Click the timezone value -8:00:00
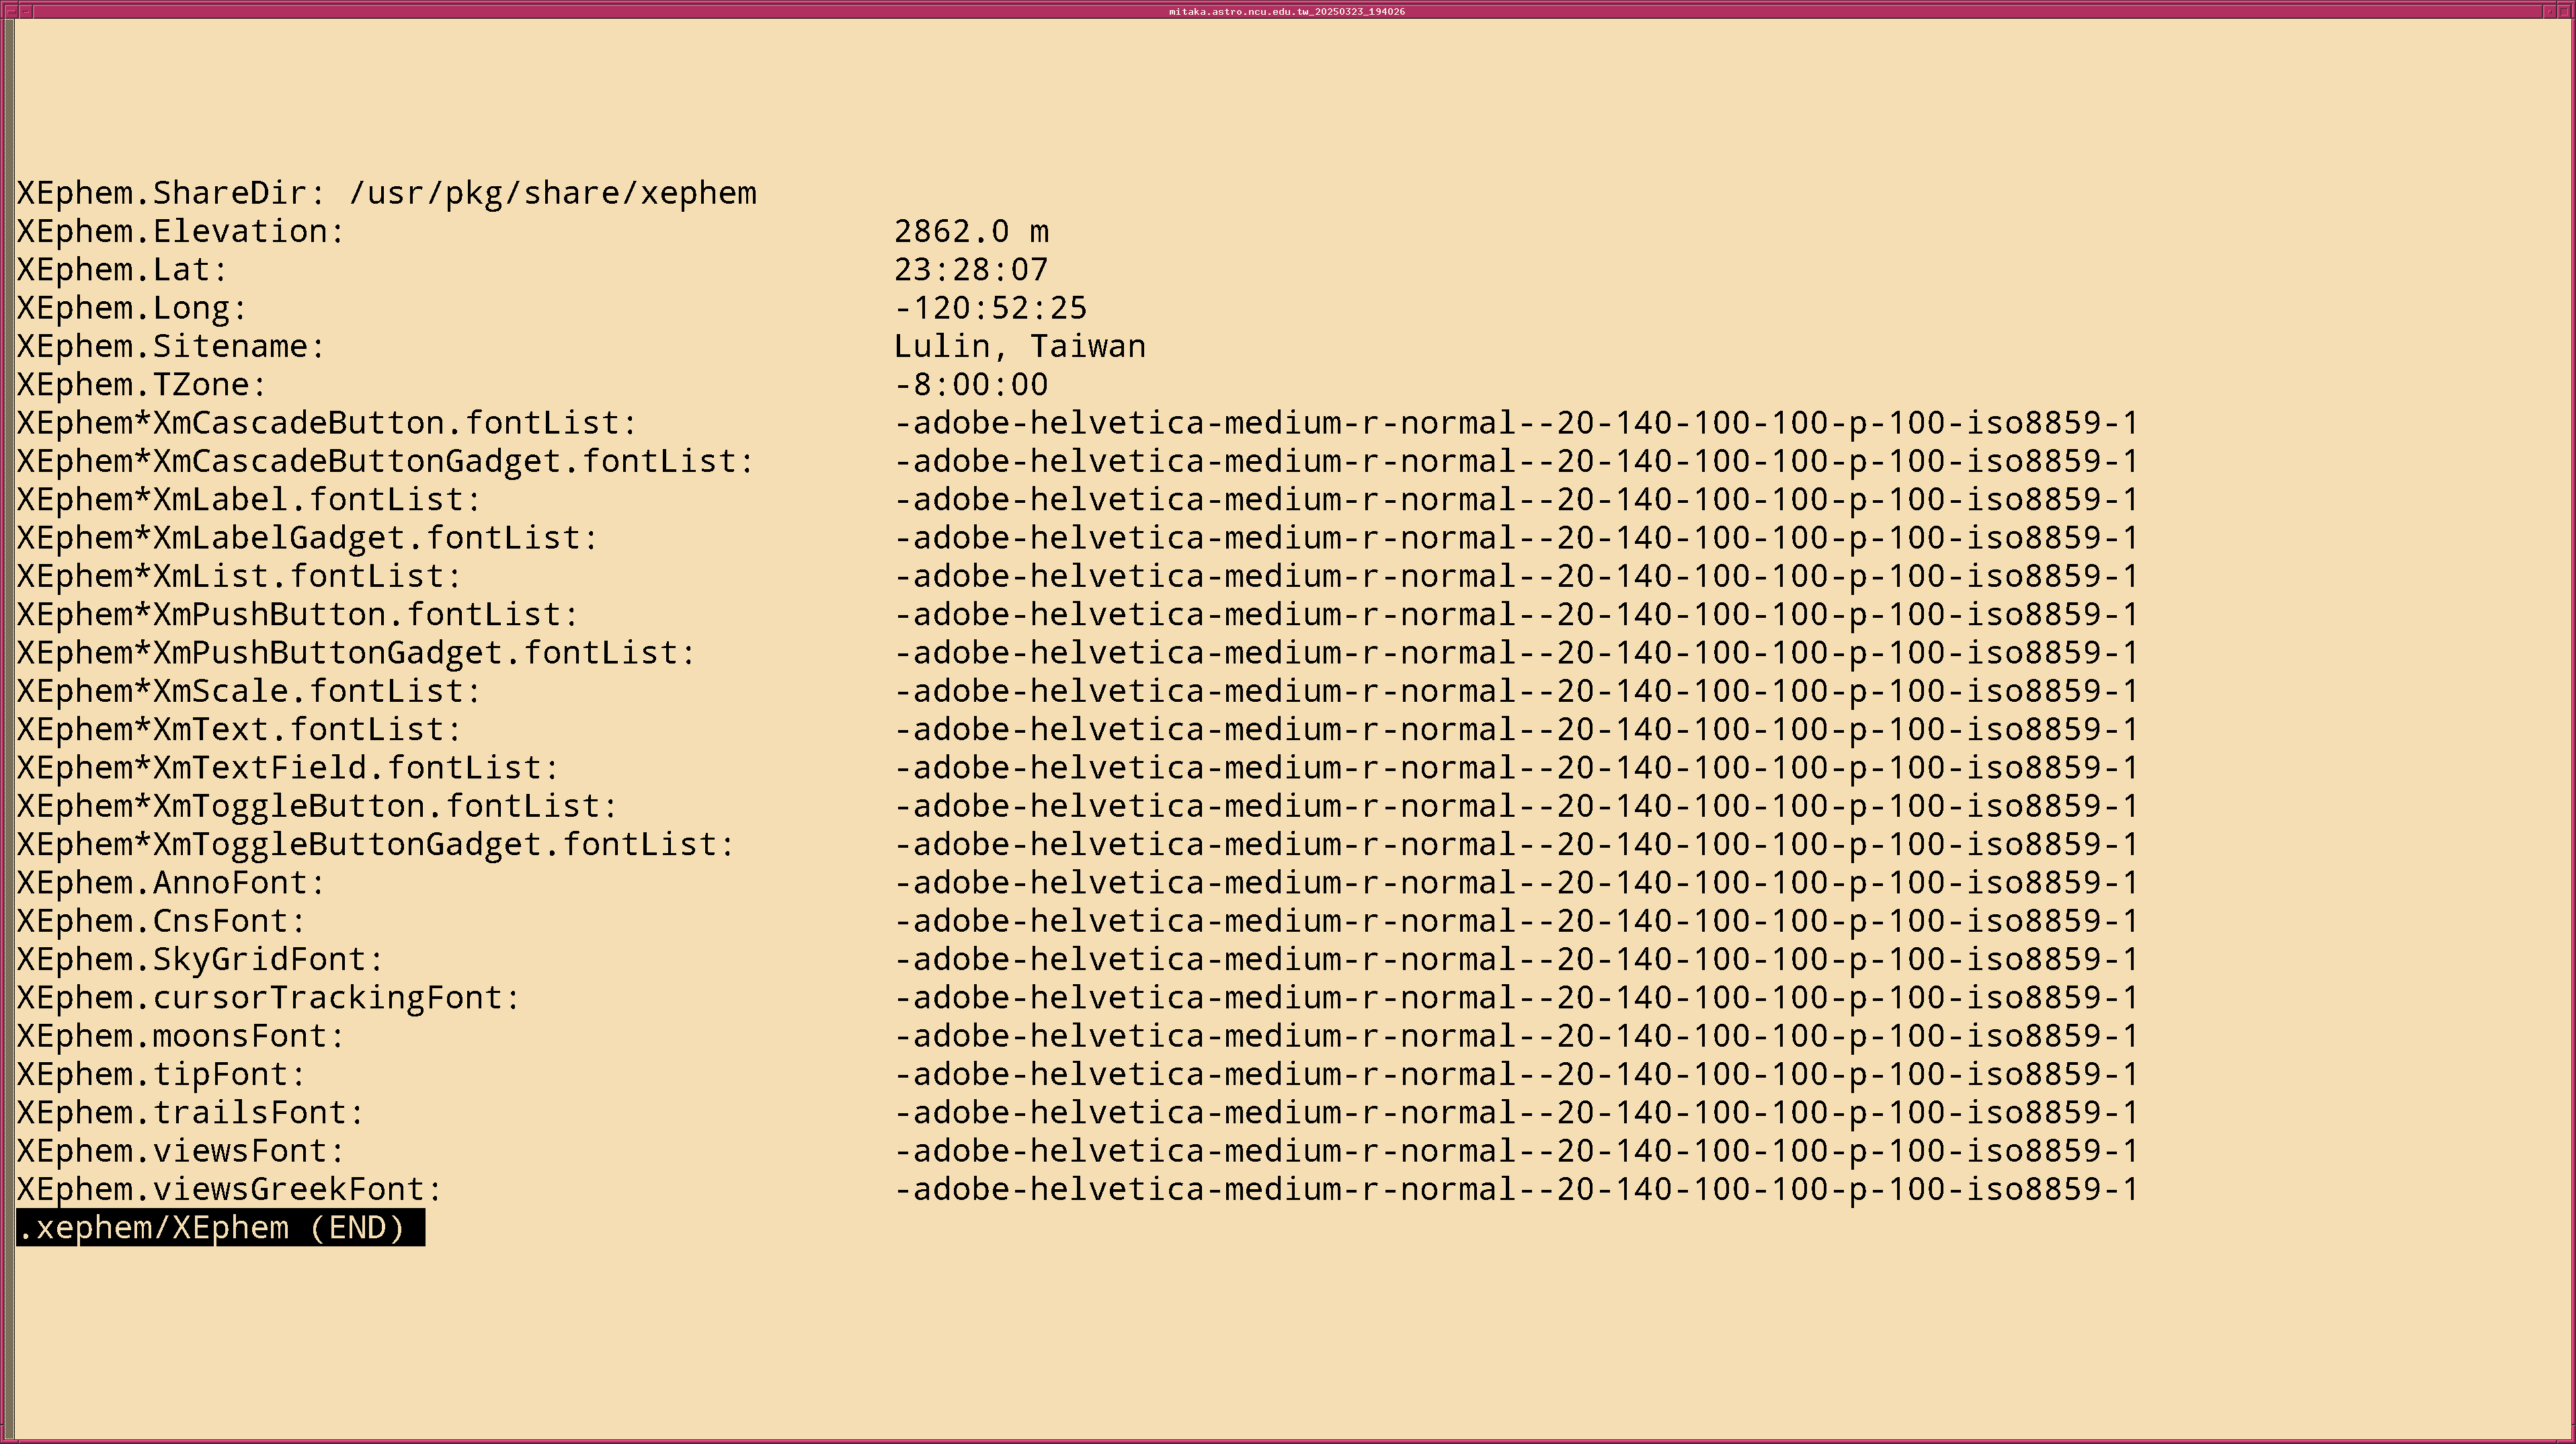The image size is (2576, 1444). tap(971, 385)
